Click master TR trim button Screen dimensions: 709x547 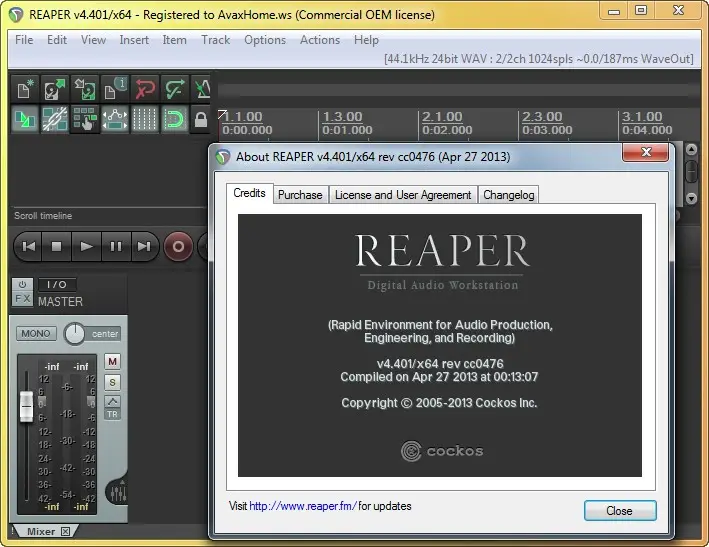click(113, 414)
